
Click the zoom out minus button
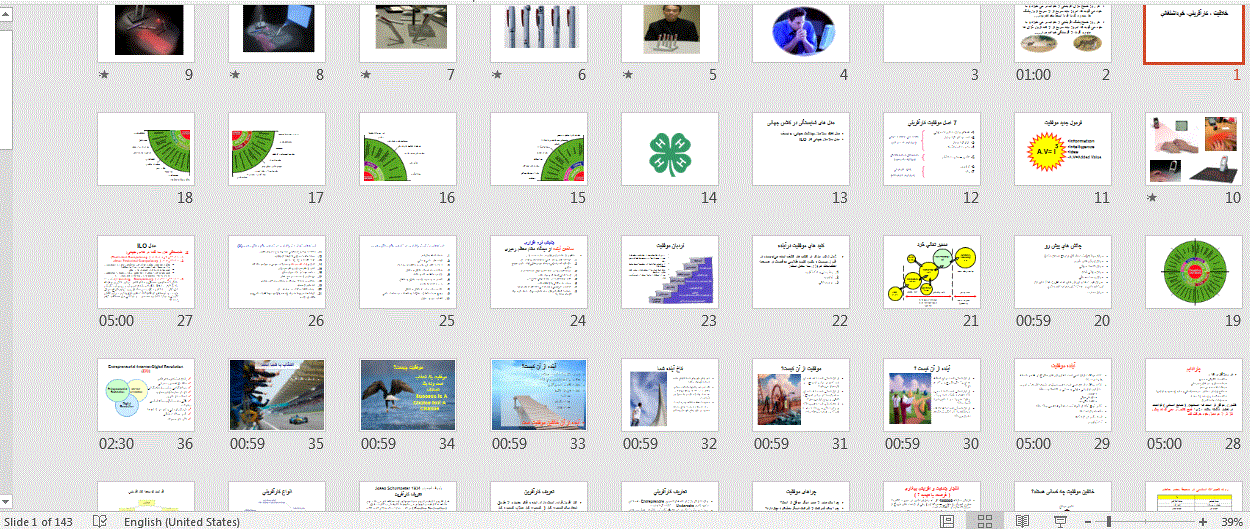pyautogui.click(x=1090, y=522)
